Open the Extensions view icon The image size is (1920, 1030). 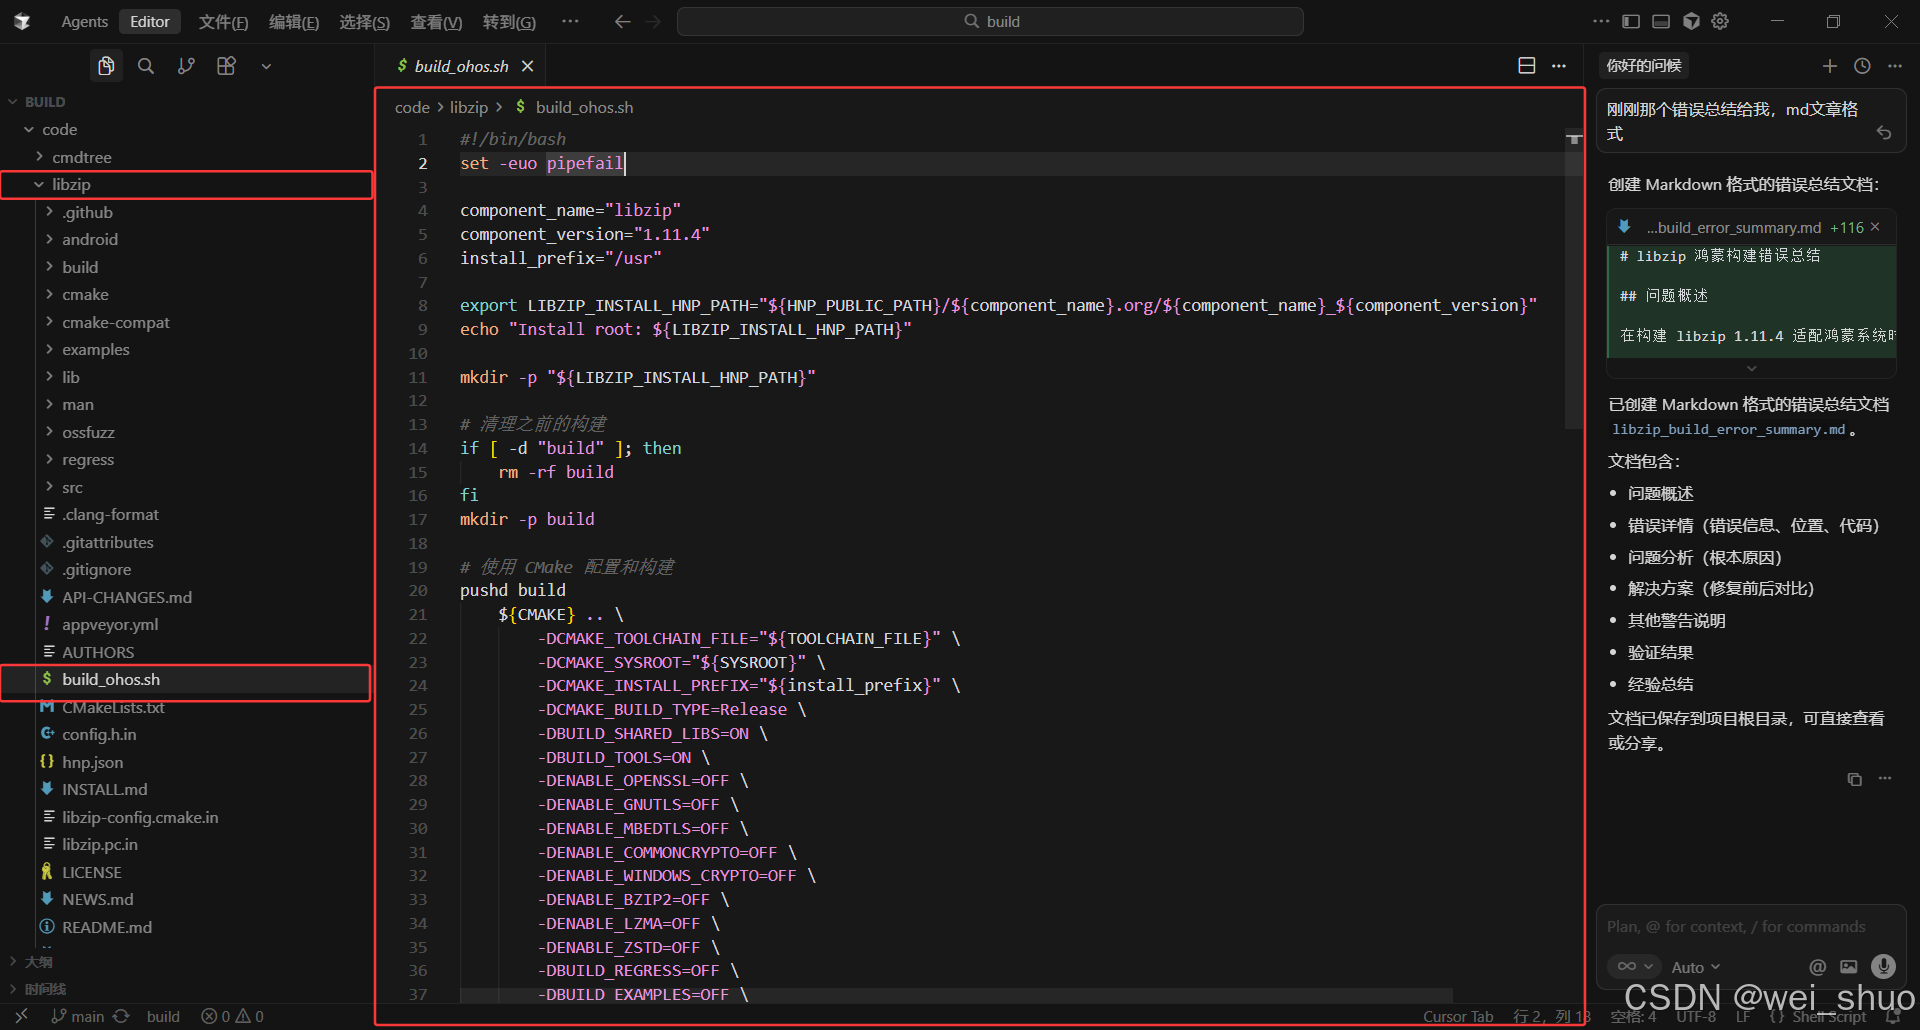coord(227,66)
